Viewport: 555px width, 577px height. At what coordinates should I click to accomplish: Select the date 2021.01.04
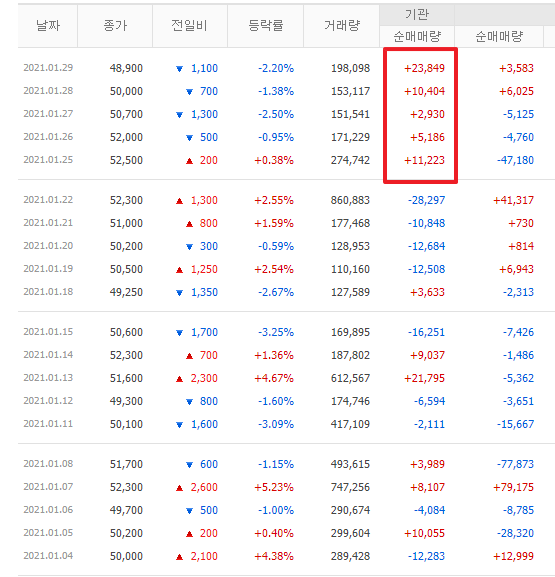click(48, 556)
